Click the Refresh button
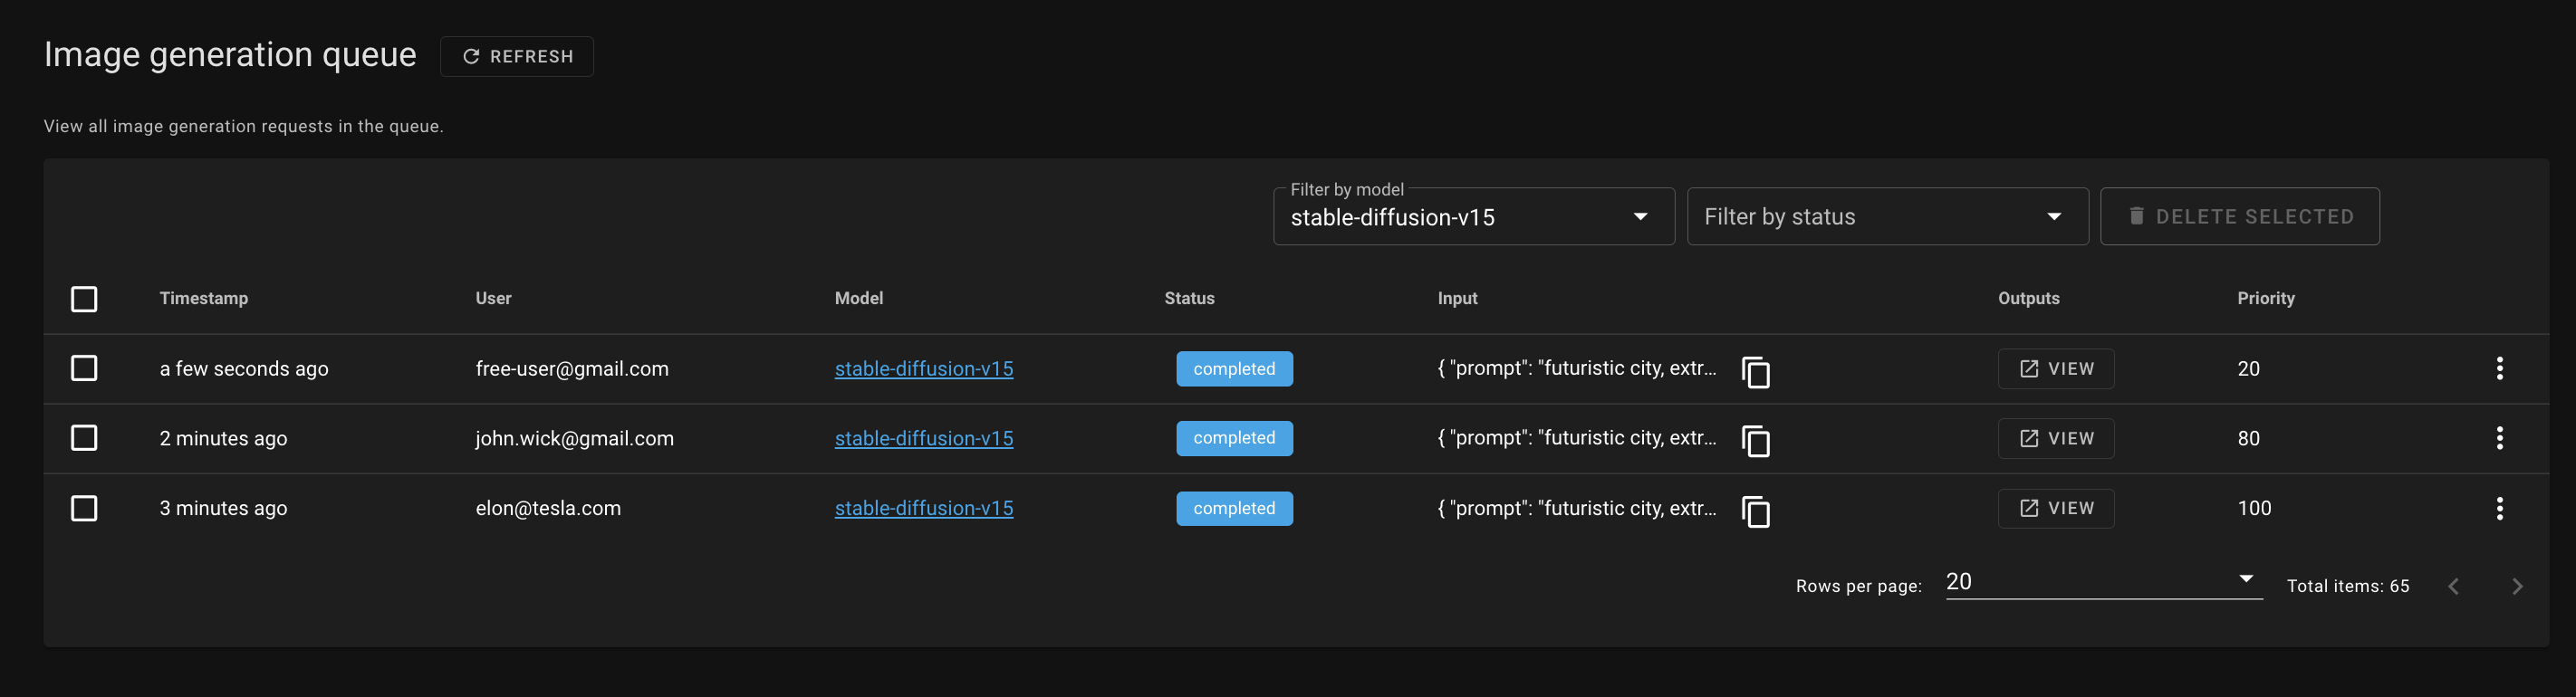This screenshot has width=2576, height=697. pyautogui.click(x=517, y=57)
